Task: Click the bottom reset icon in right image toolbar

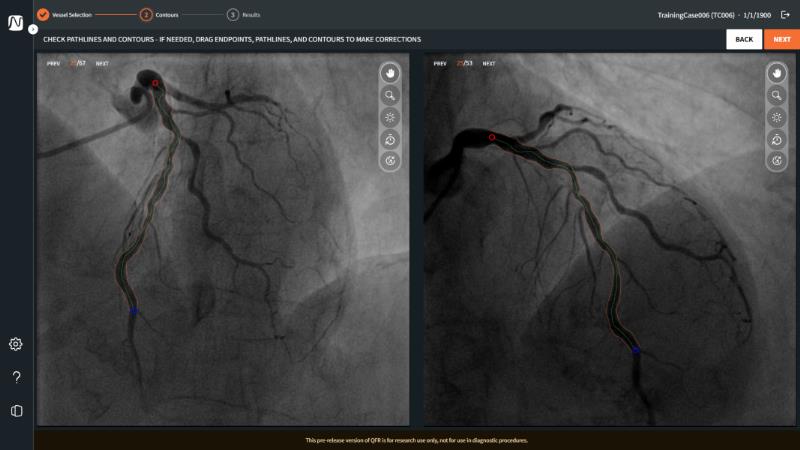Action: pyautogui.click(x=776, y=161)
